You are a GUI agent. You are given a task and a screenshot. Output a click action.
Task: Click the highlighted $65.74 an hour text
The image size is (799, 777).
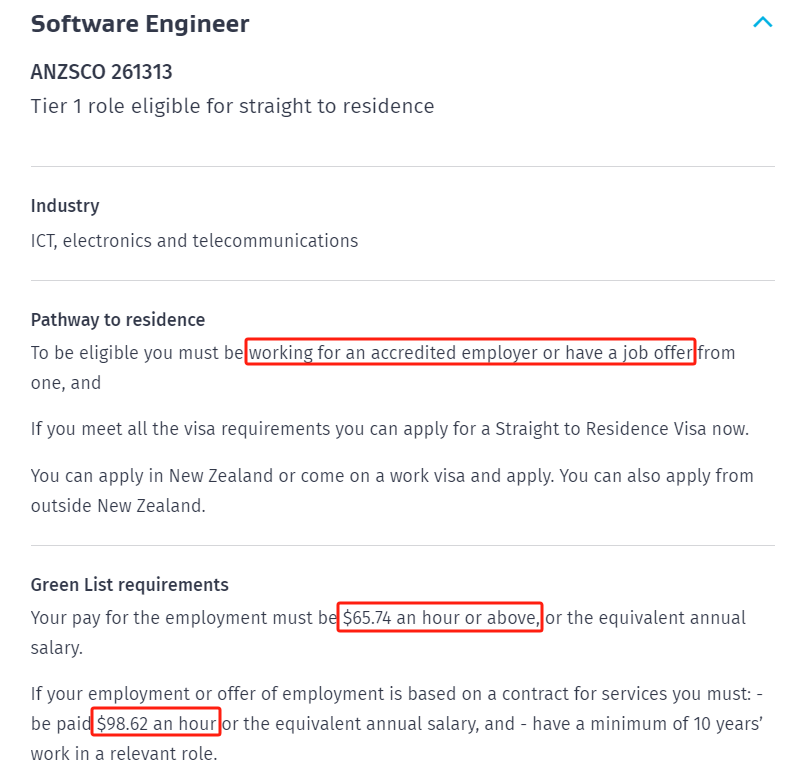click(x=440, y=618)
